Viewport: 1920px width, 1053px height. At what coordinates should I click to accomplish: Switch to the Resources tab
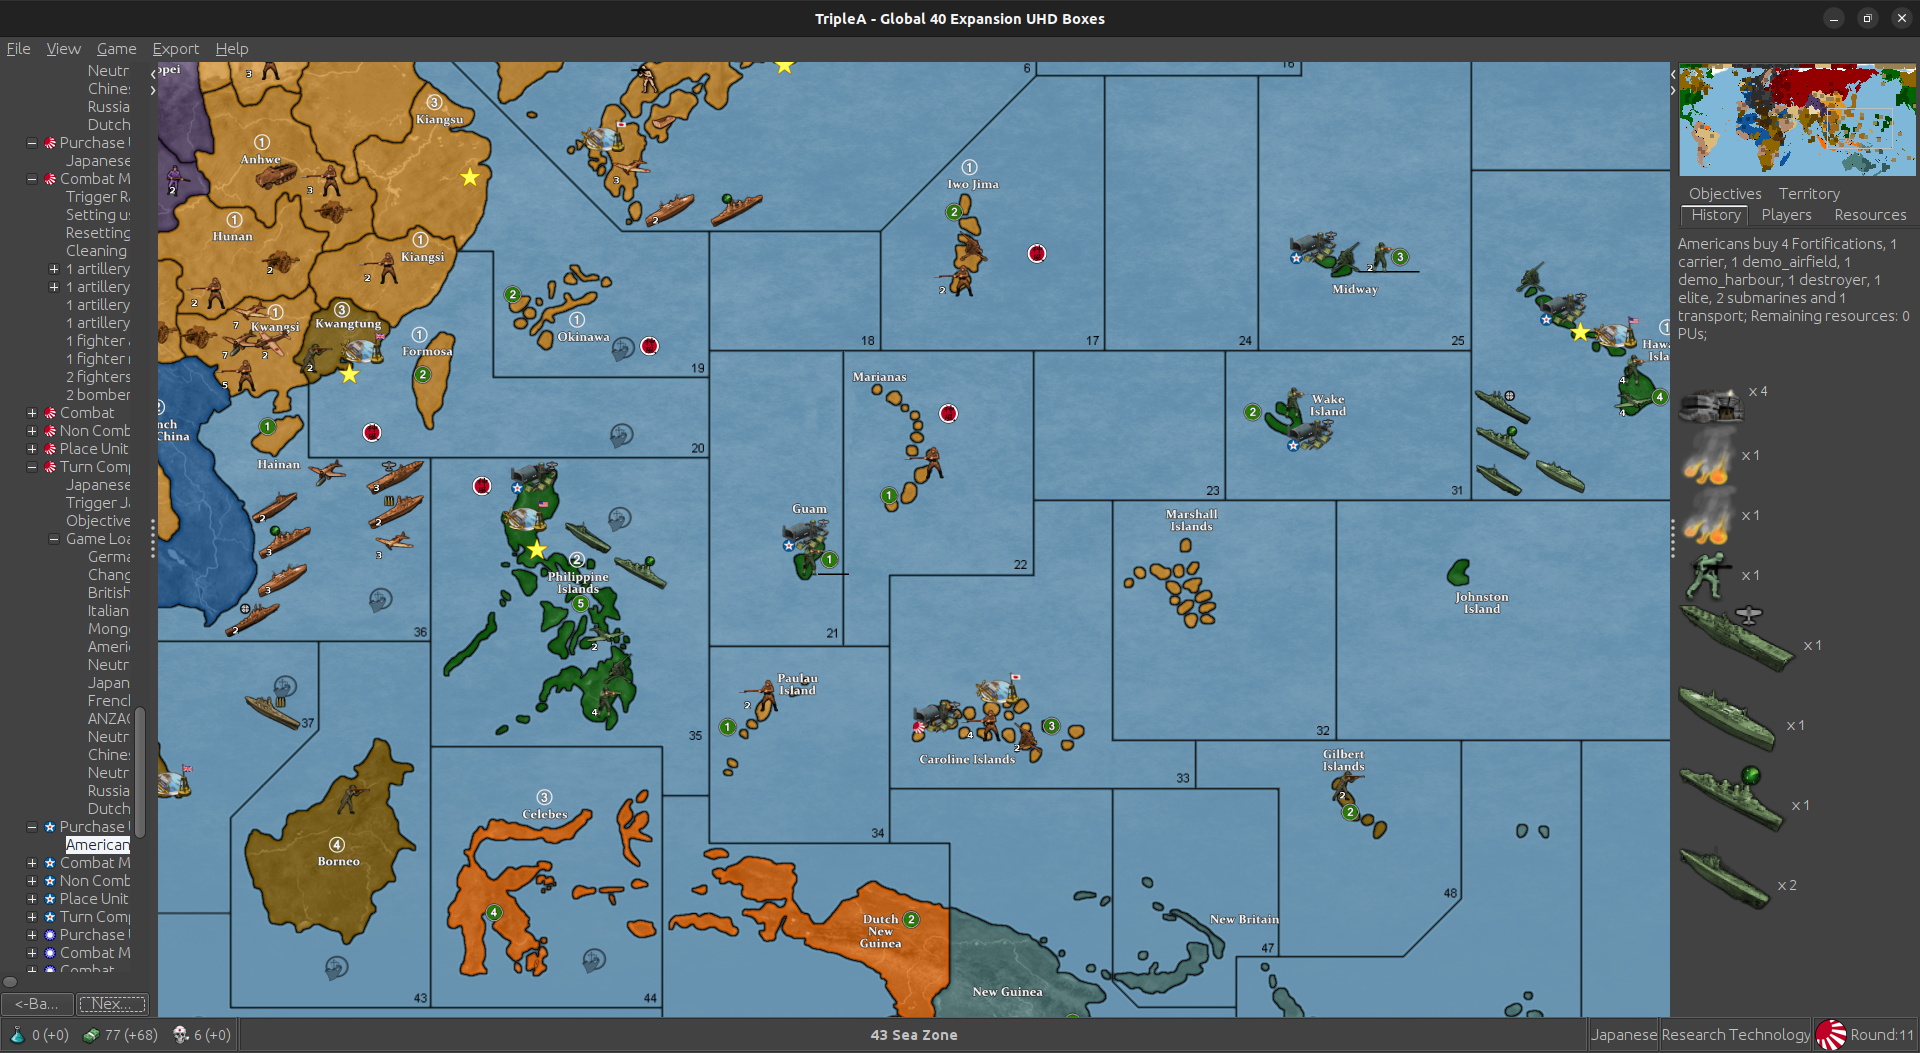point(1870,215)
